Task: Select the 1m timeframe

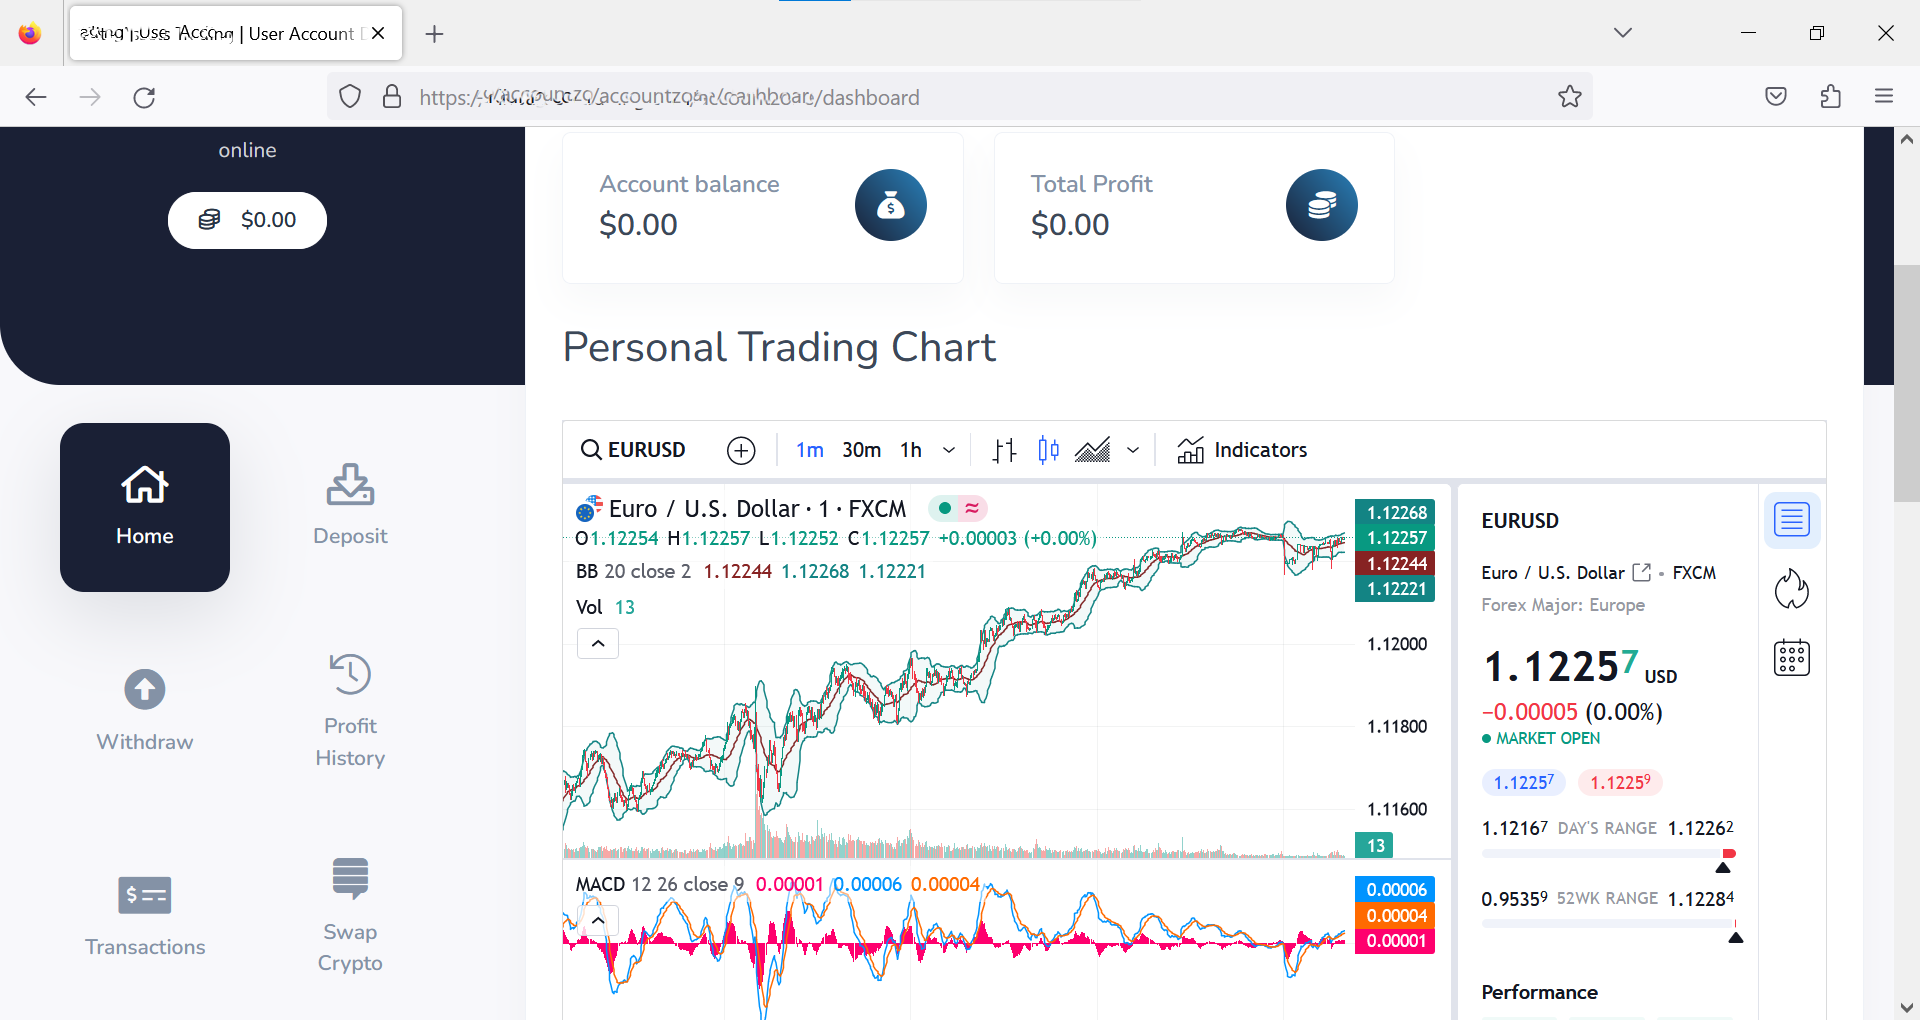Action: click(809, 451)
